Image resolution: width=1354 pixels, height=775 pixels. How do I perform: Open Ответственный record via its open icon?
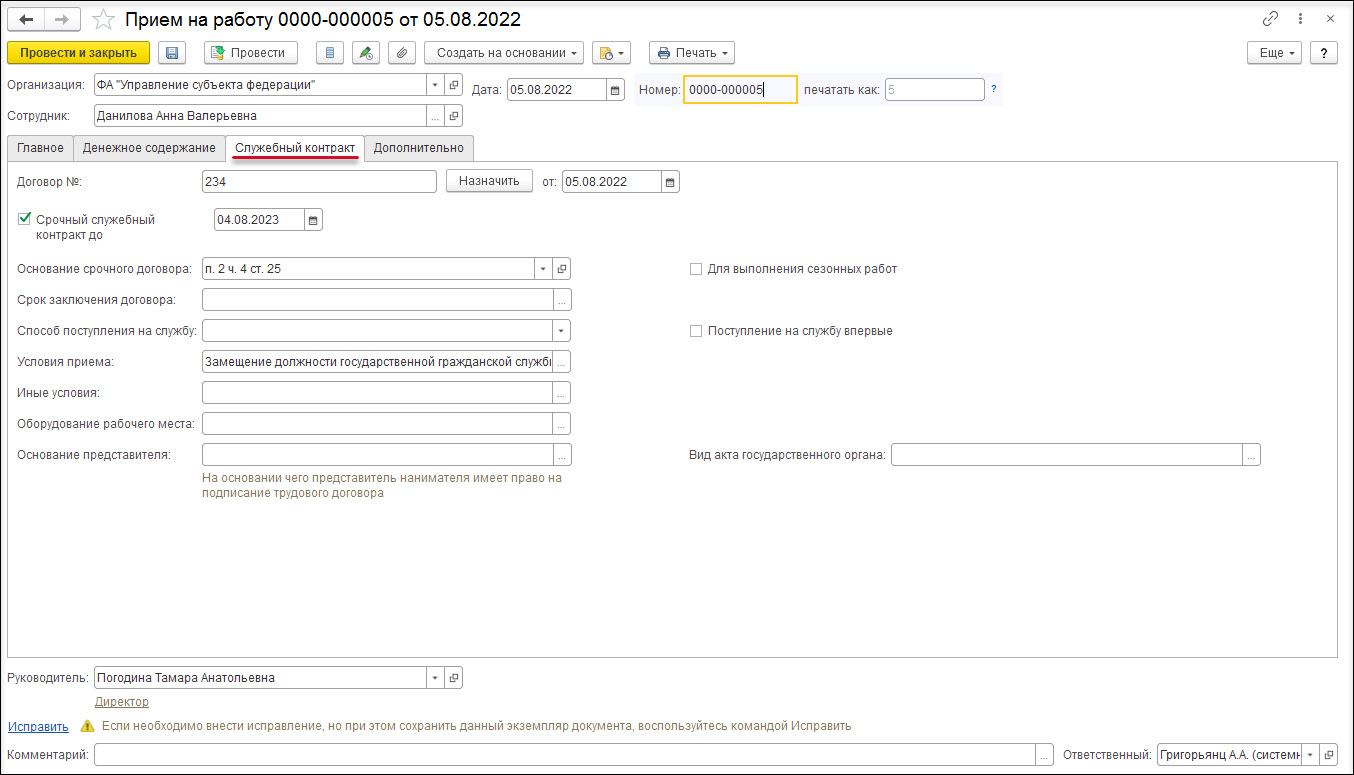pos(1329,755)
